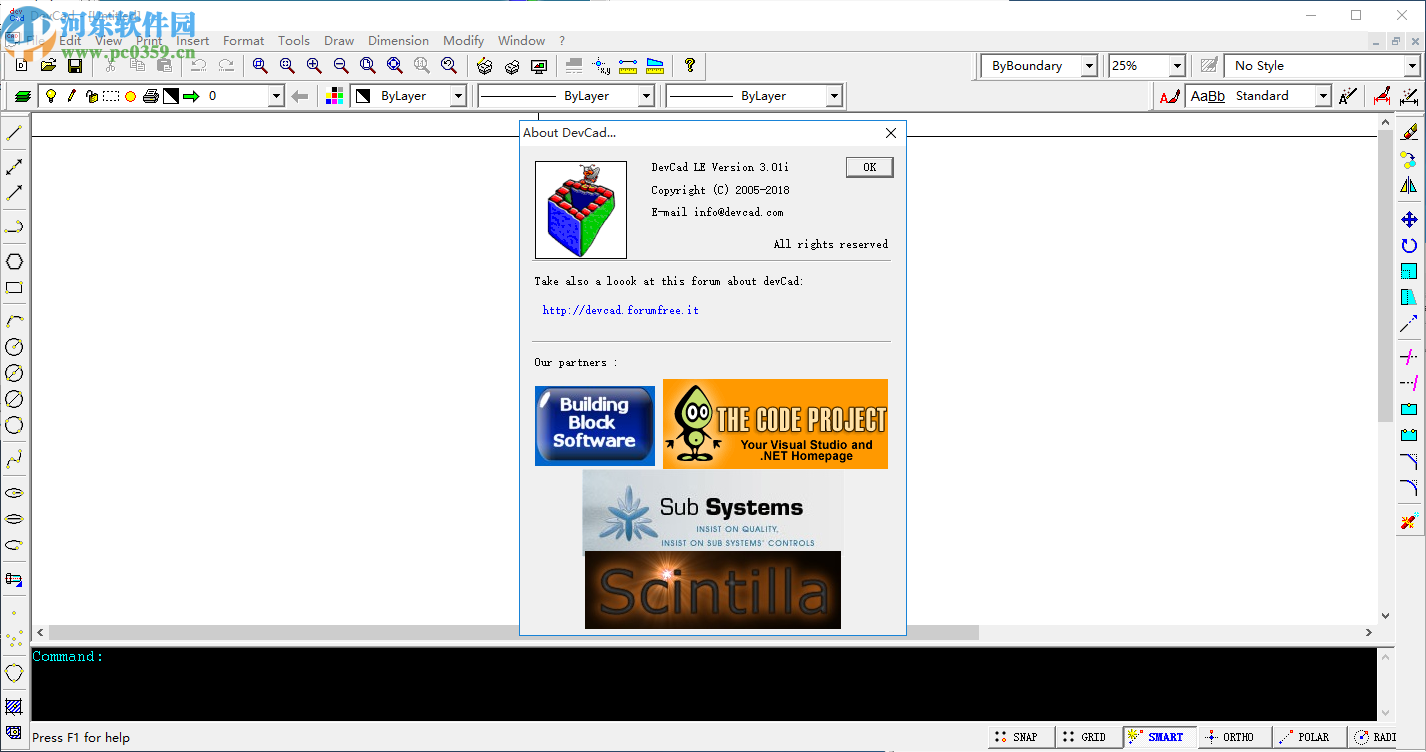The height and width of the screenshot is (752, 1426).
Task: Click the Sub Systems partner banner
Action: point(714,513)
